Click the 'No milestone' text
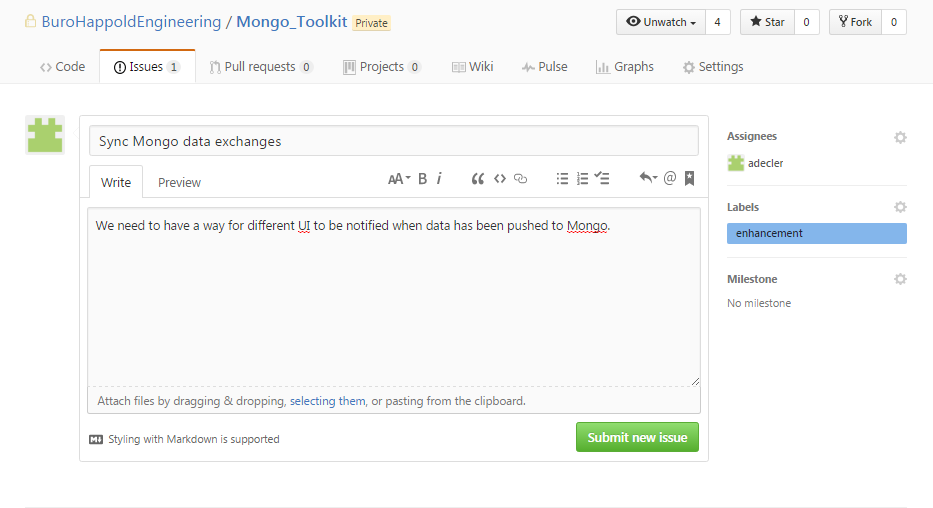Screen dimensions: 933x508 (759, 303)
